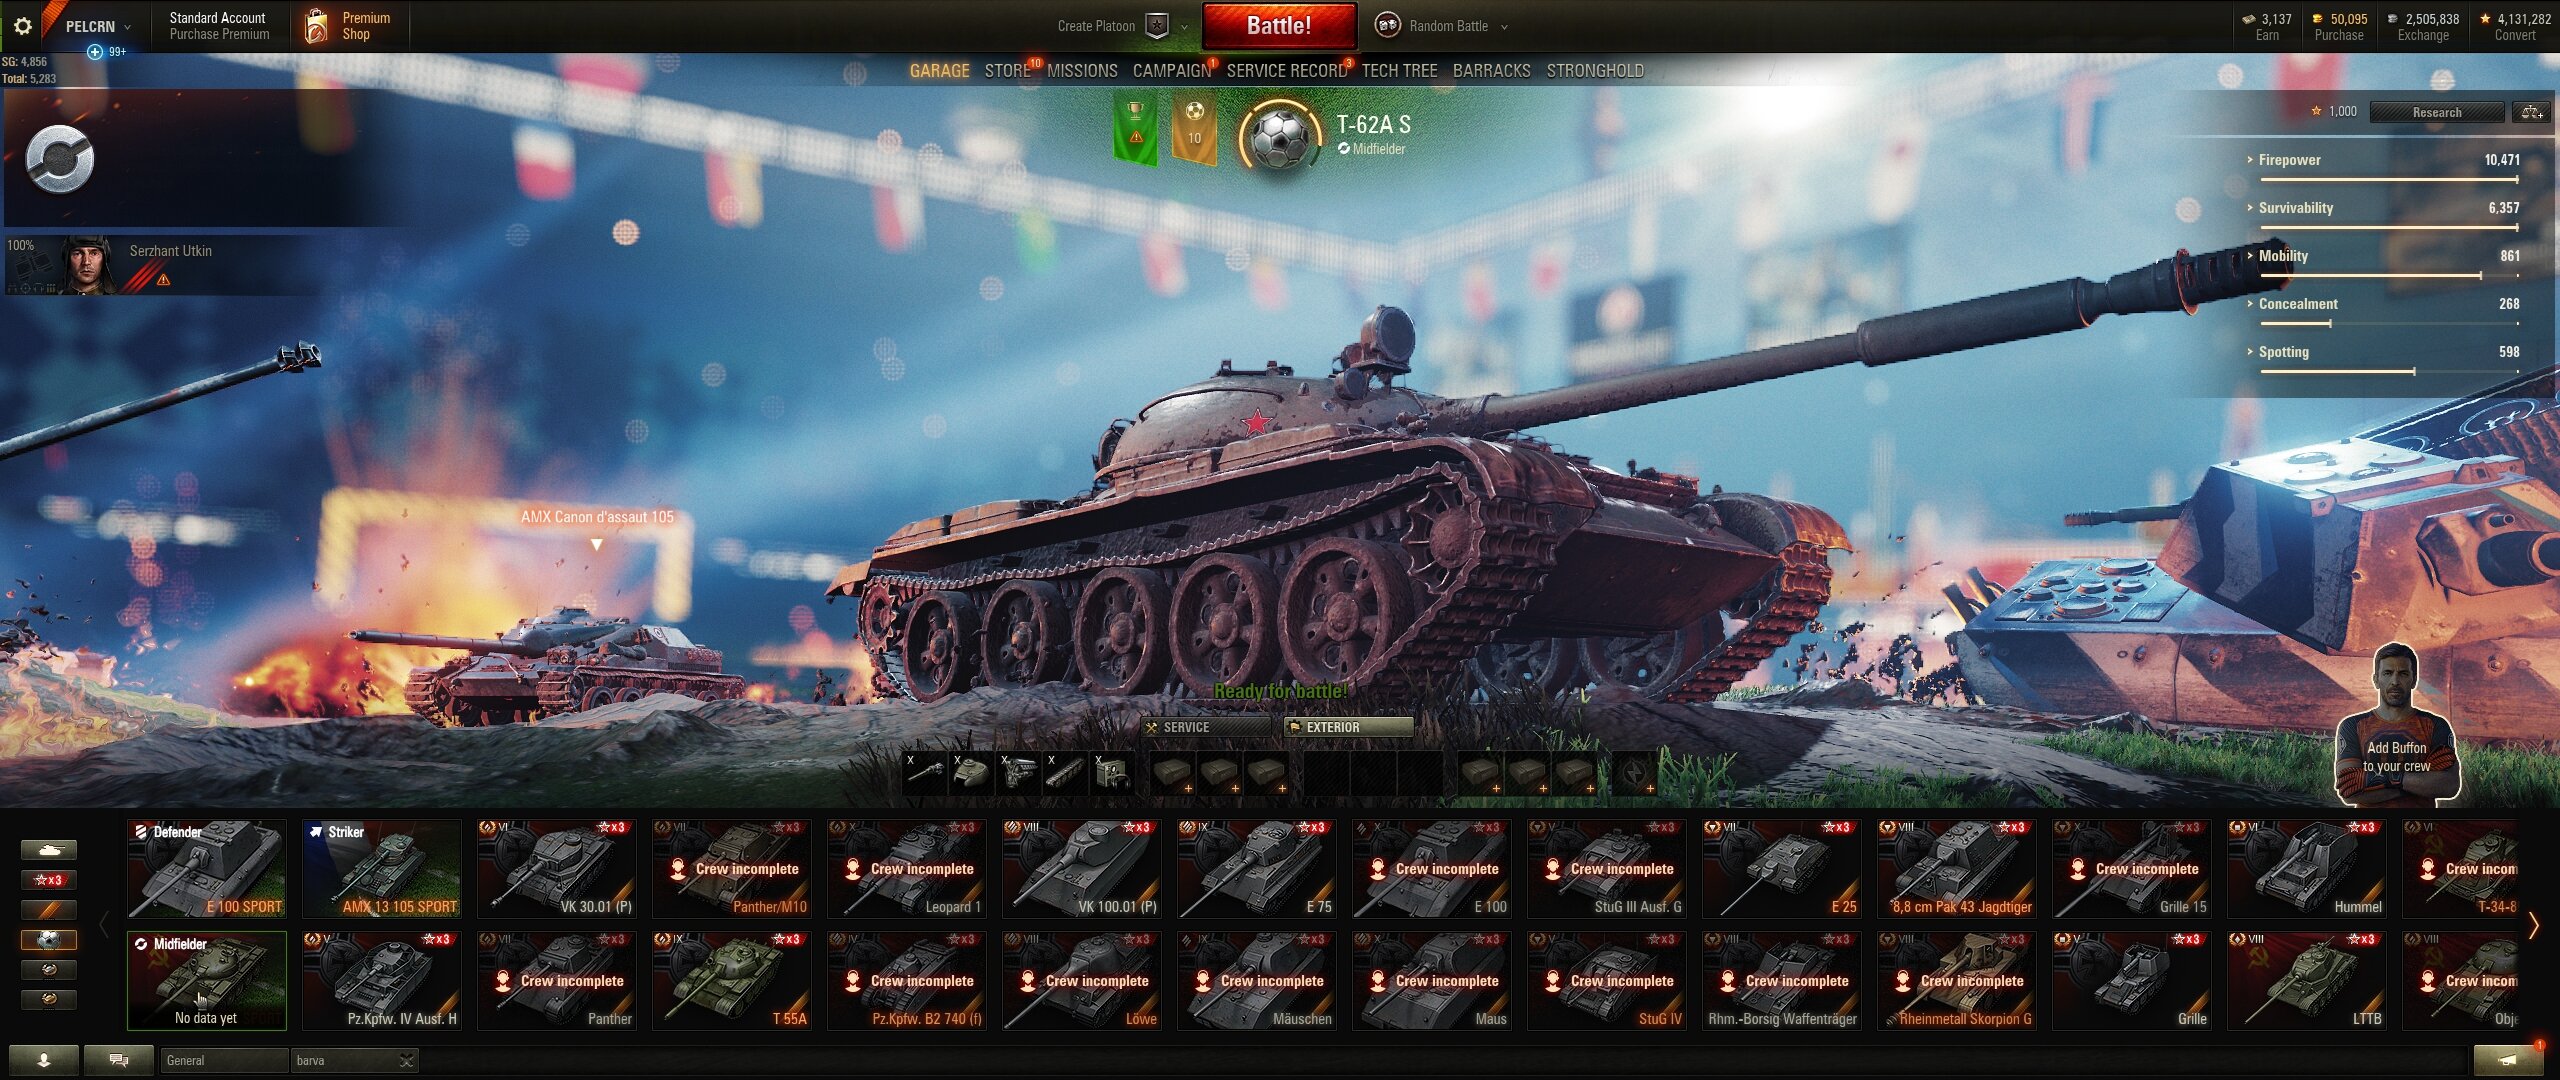Click the red Battle! button
Screen dimensions: 2560x1080
(x=1279, y=26)
